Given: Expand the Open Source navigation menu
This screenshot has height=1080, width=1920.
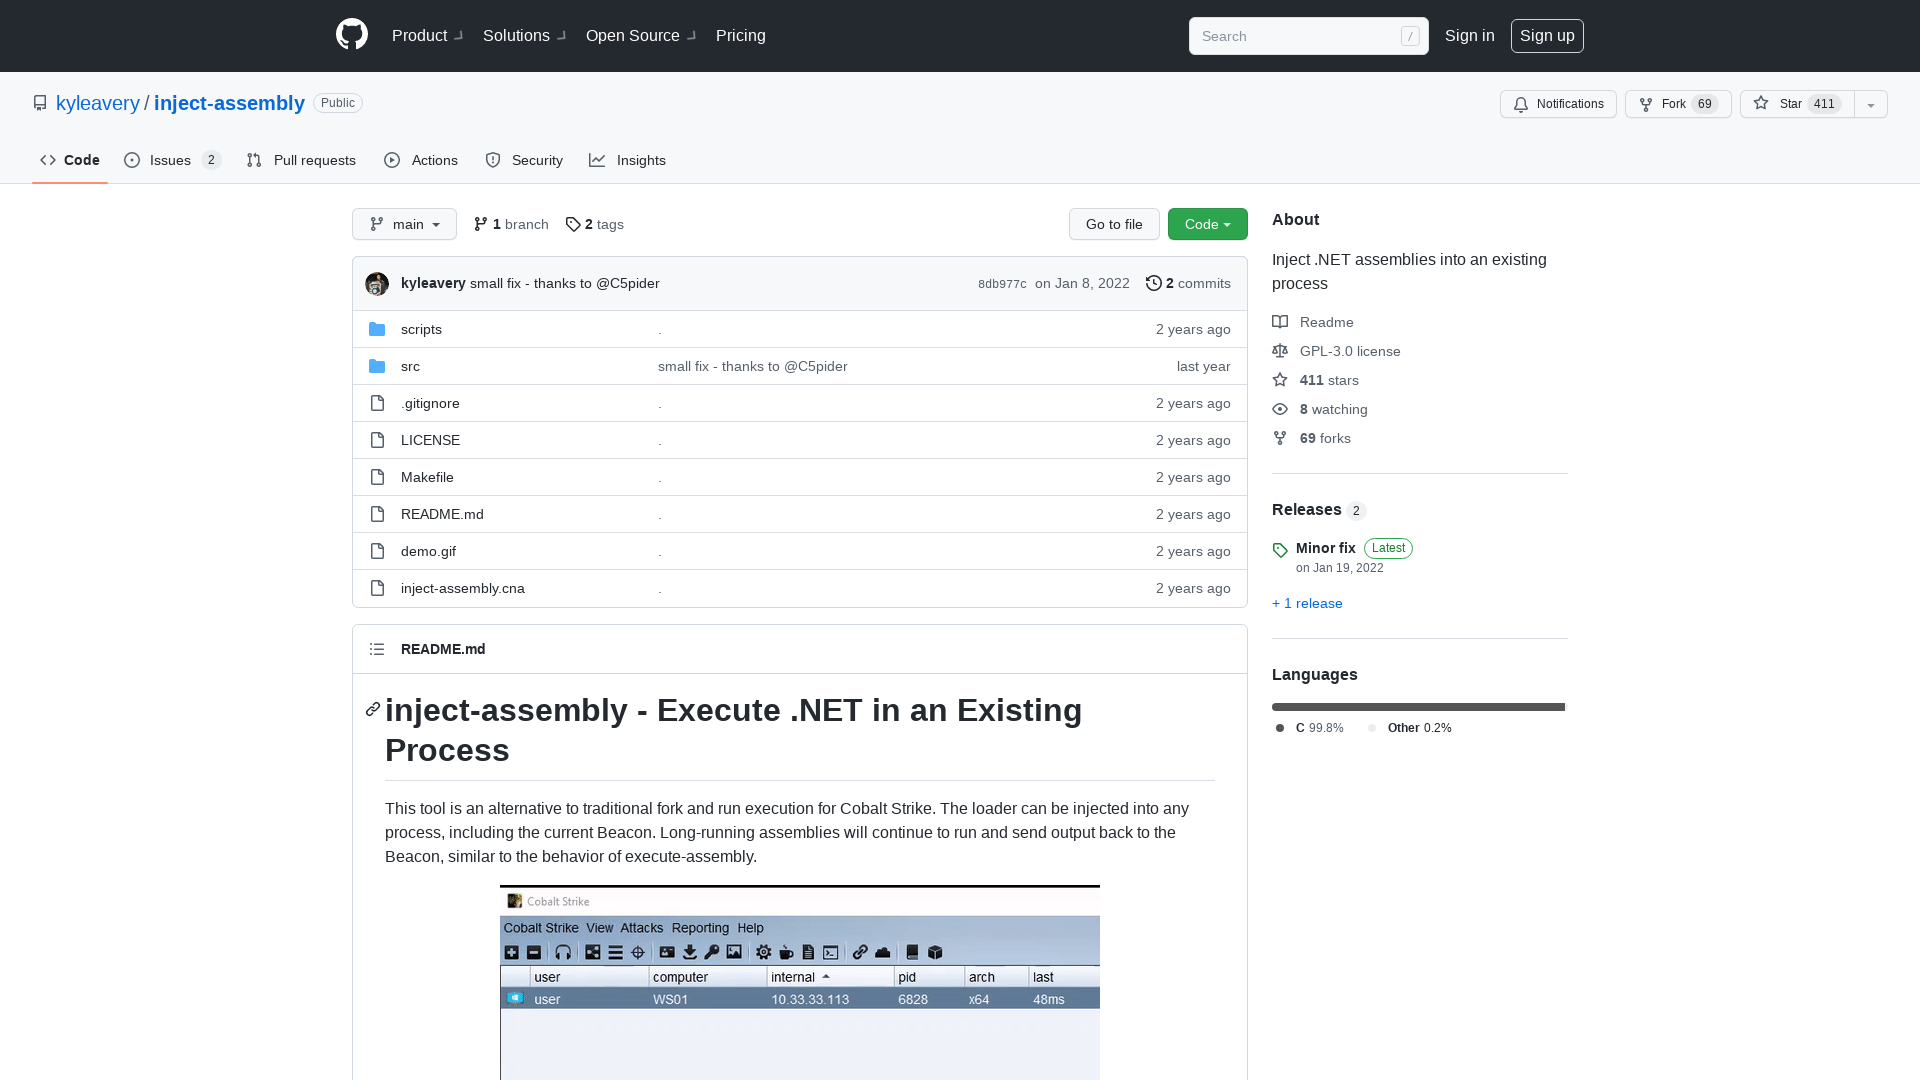Looking at the screenshot, I should [641, 35].
